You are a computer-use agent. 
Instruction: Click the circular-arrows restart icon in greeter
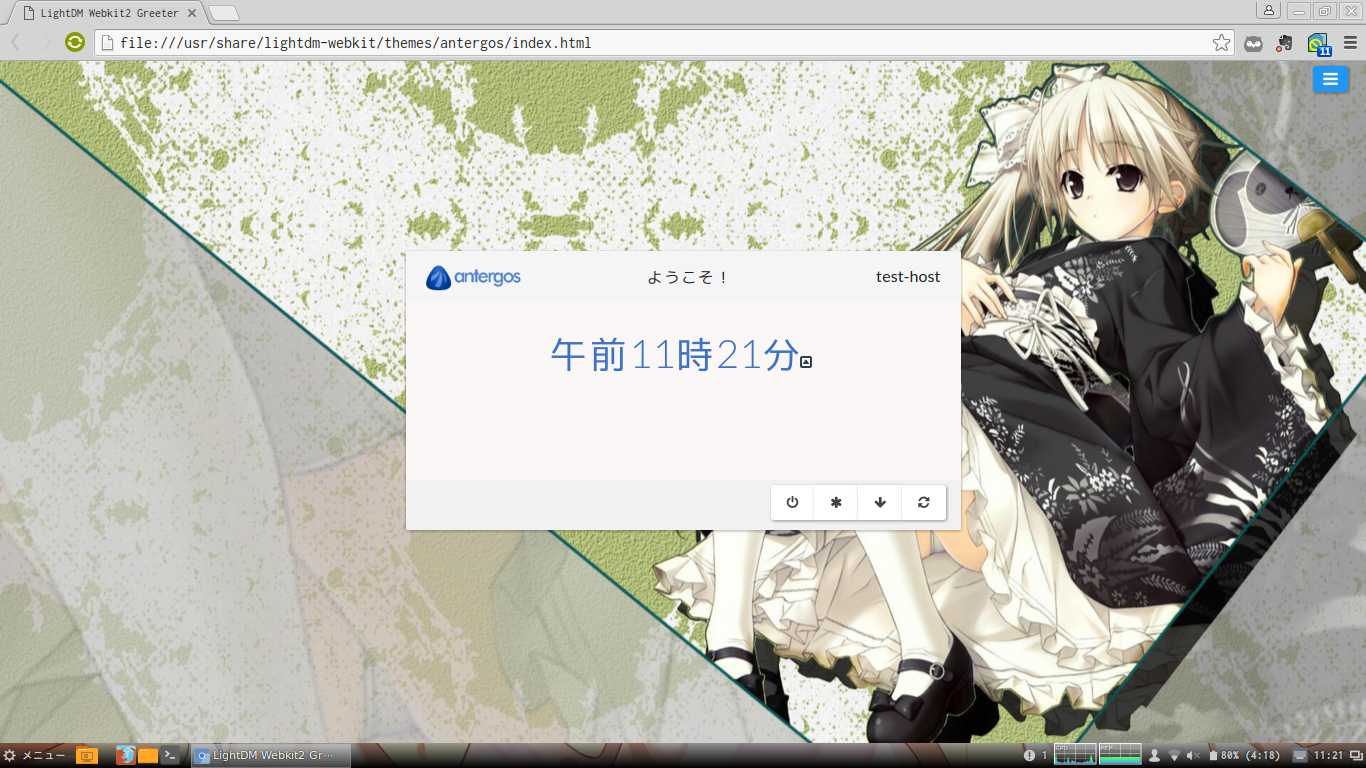[x=923, y=502]
